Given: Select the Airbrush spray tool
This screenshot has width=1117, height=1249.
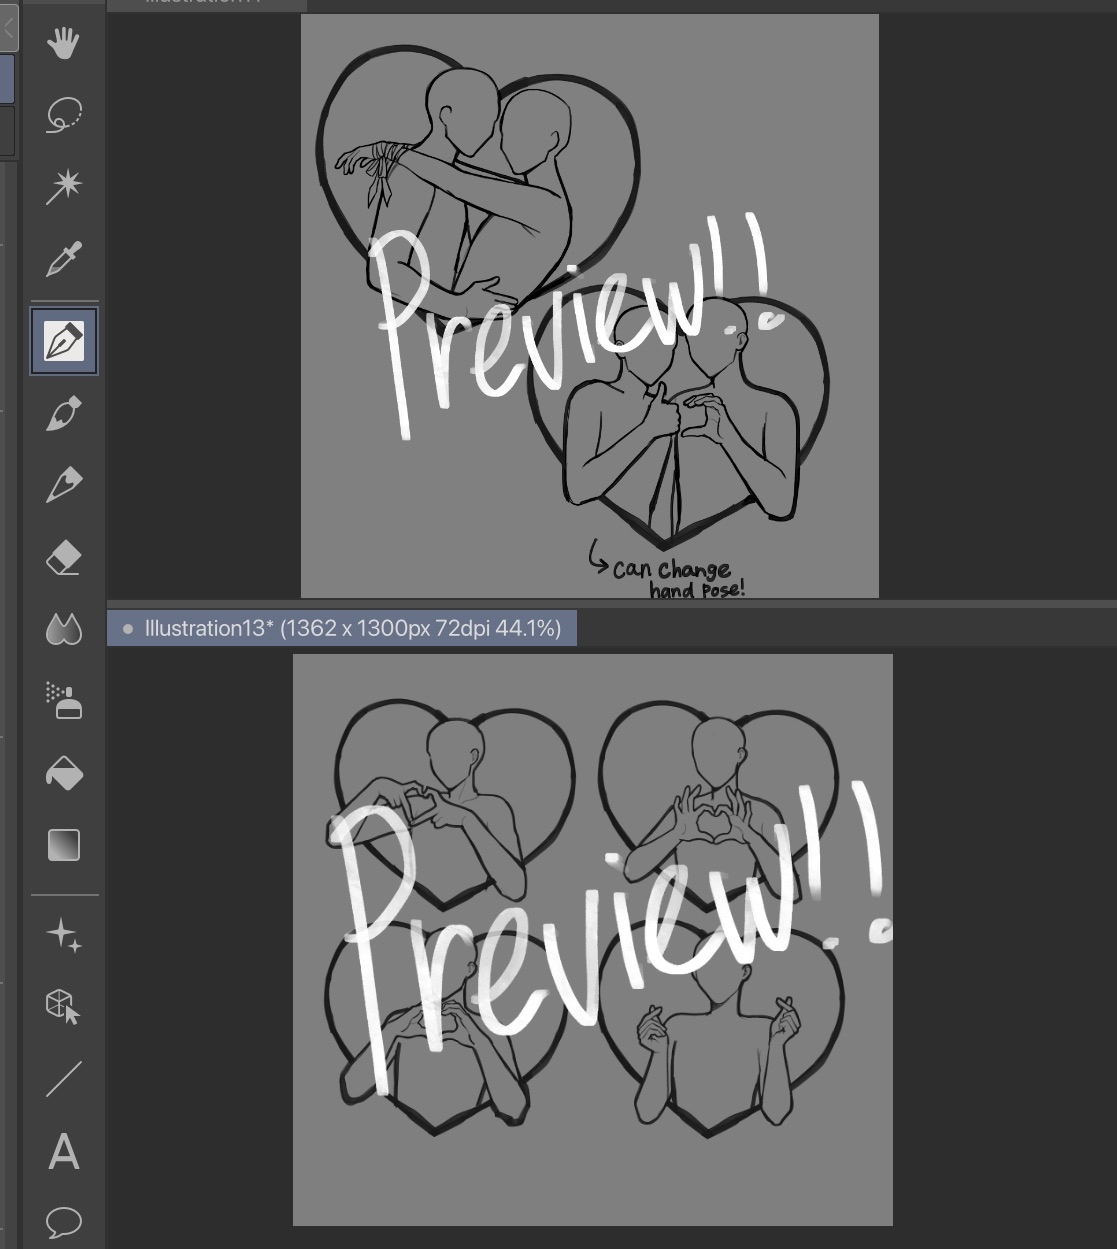Looking at the screenshot, I should click(x=63, y=701).
